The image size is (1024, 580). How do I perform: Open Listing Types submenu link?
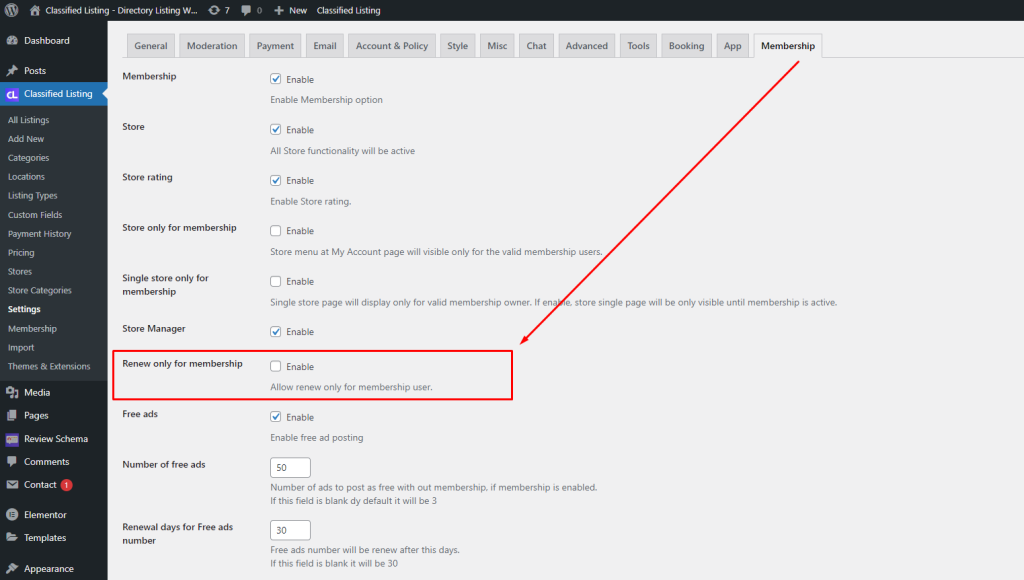pyautogui.click(x=33, y=196)
